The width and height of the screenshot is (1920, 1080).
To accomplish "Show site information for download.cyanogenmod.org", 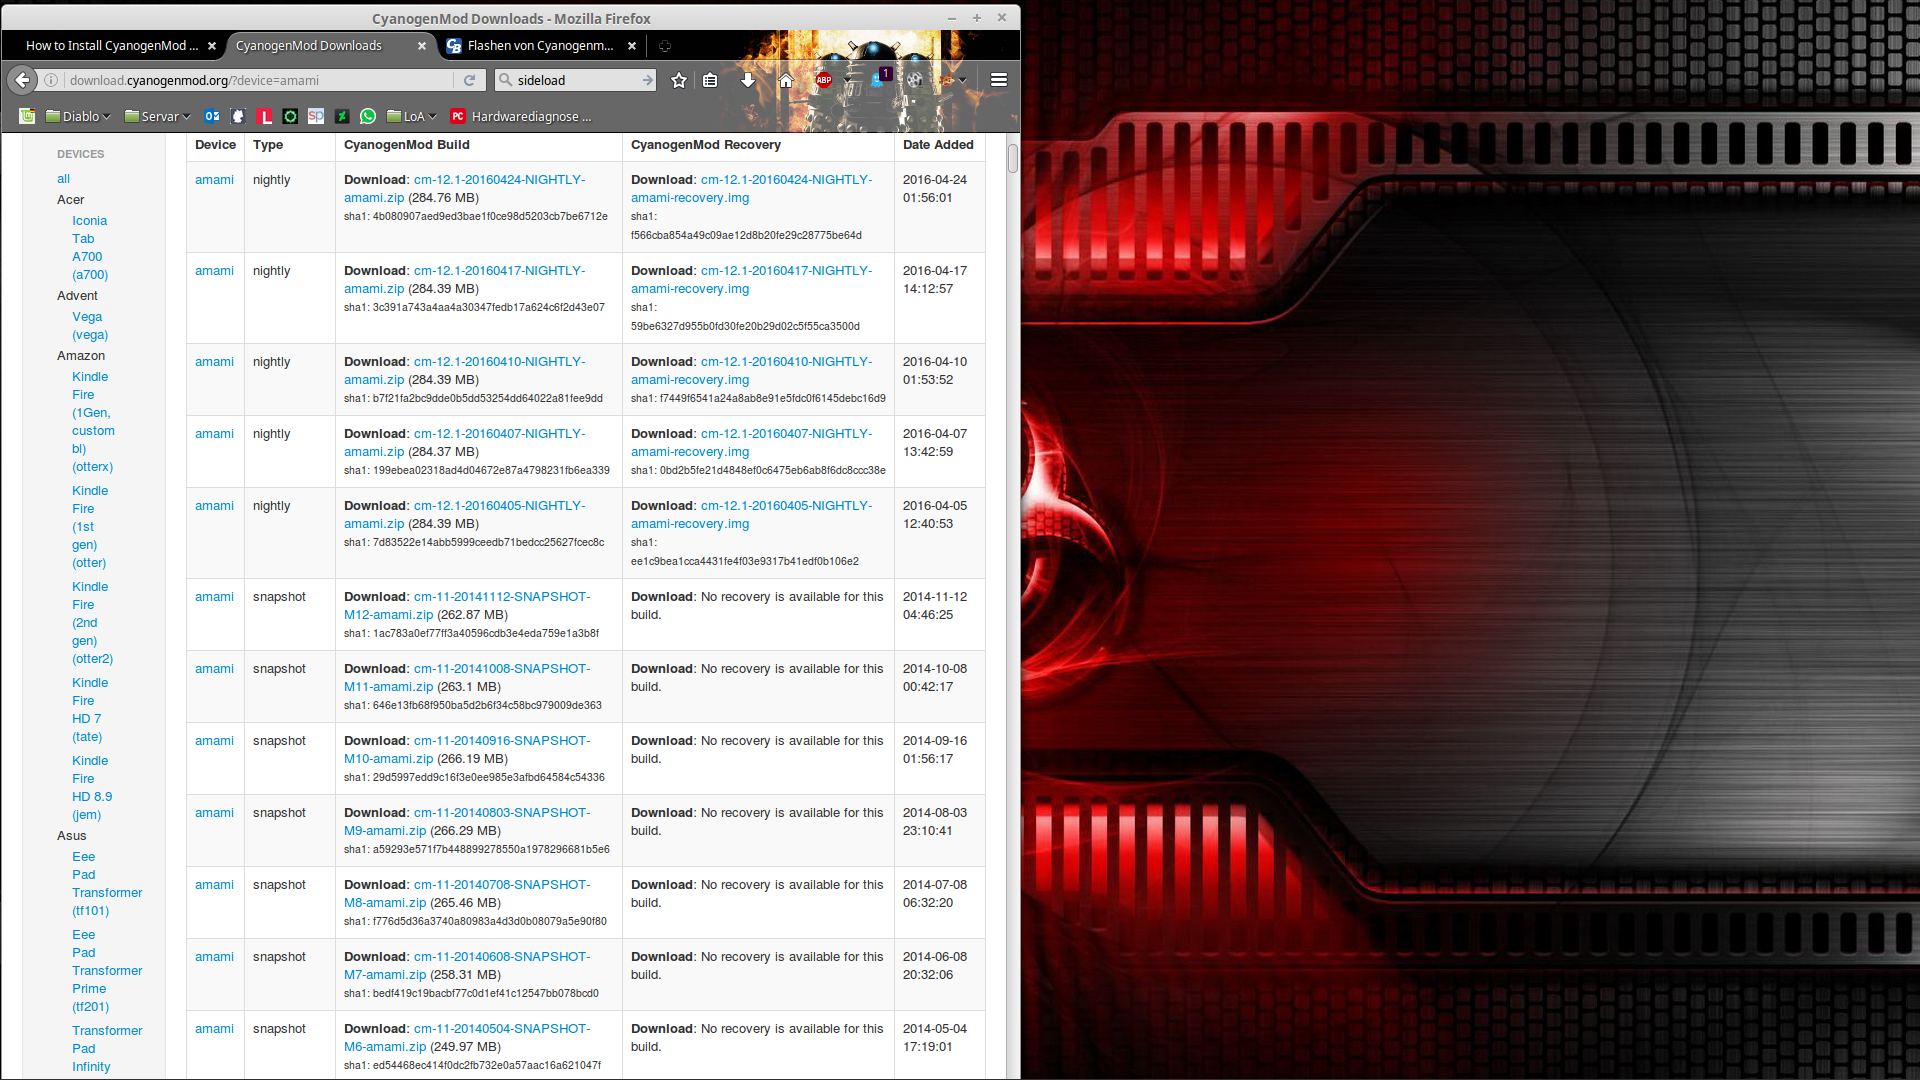I will tap(51, 80).
